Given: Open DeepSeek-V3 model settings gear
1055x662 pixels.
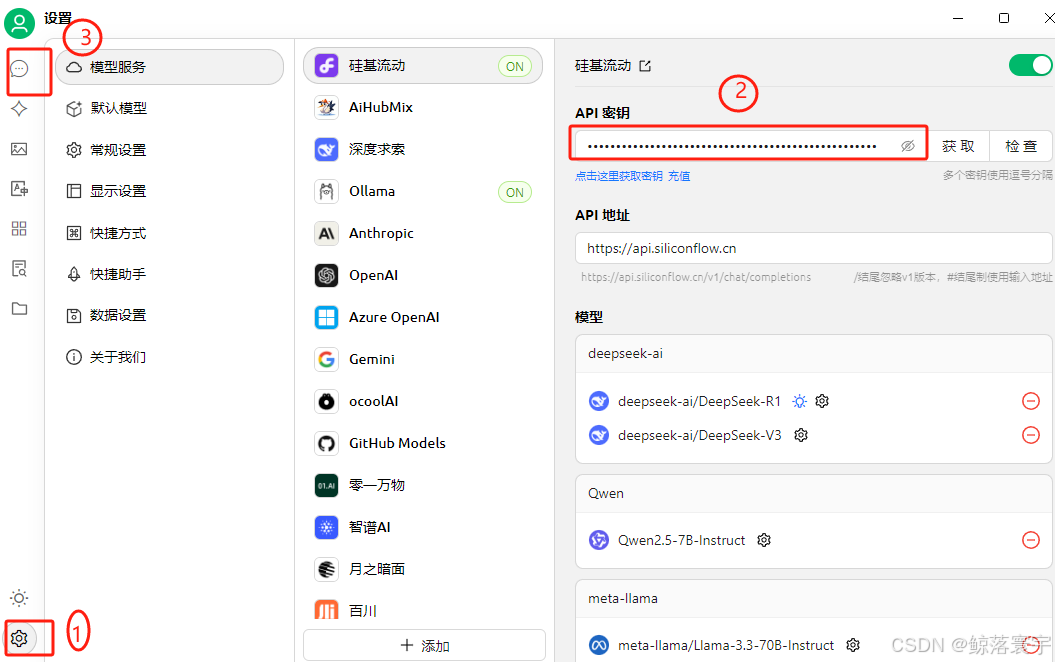Looking at the screenshot, I should [801, 435].
